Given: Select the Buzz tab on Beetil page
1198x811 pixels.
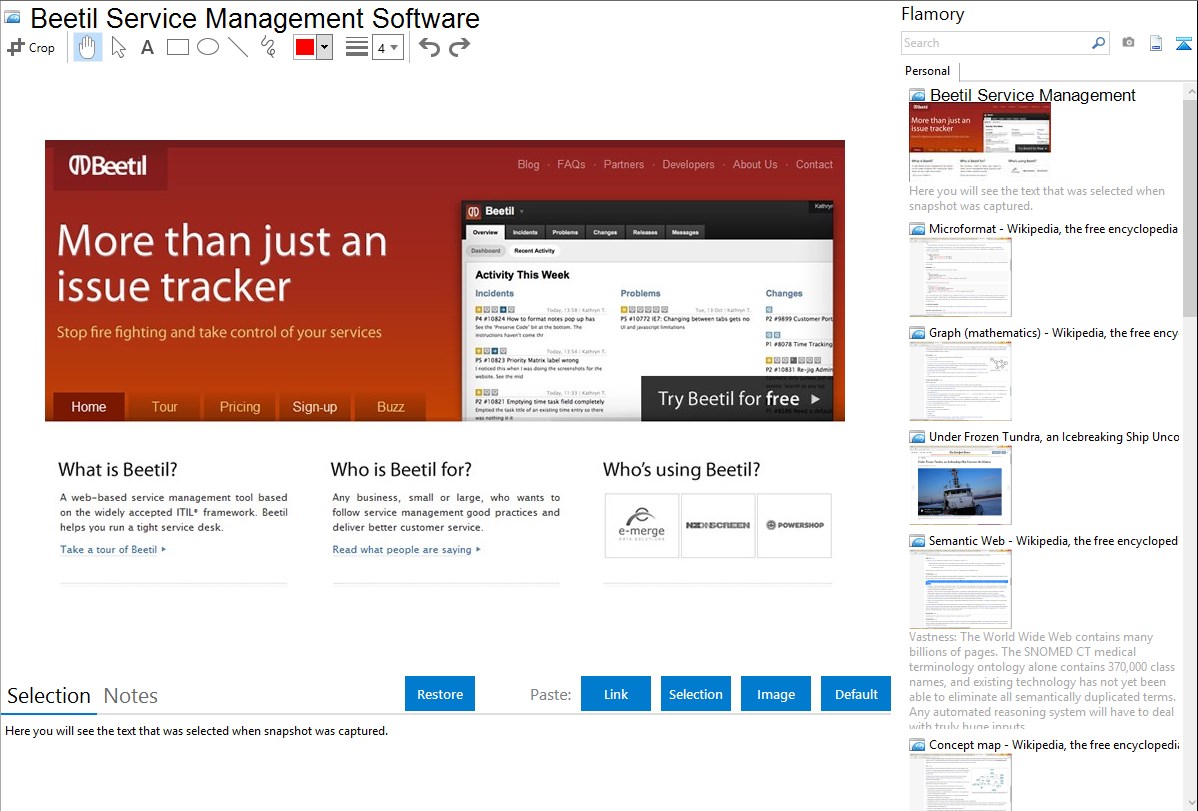Looking at the screenshot, I should [x=390, y=407].
